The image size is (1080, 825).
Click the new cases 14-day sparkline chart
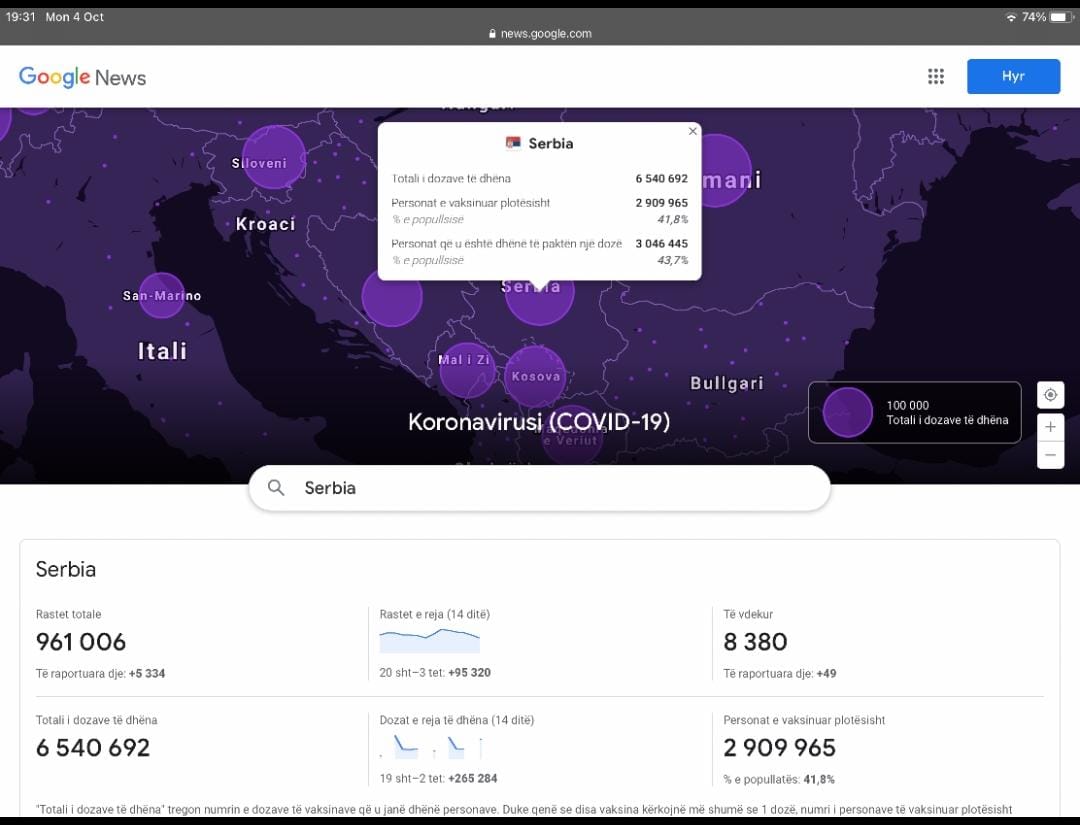coord(430,640)
